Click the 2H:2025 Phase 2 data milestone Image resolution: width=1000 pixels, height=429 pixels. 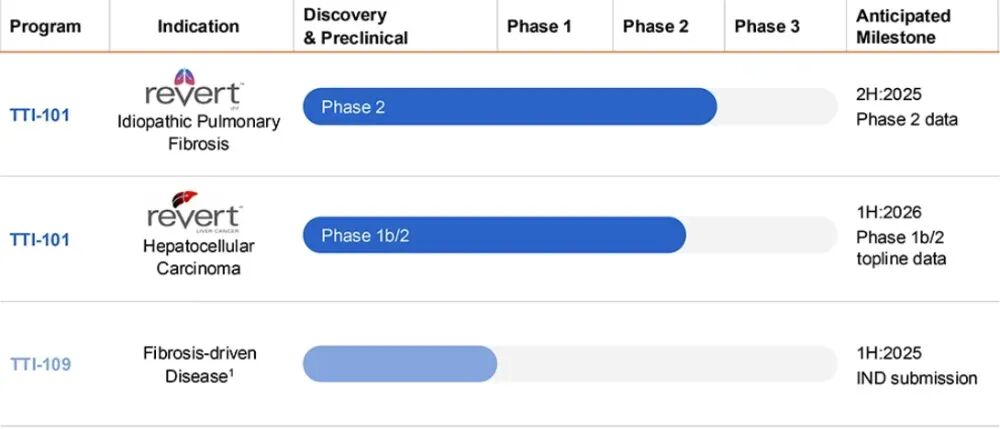coord(907,107)
